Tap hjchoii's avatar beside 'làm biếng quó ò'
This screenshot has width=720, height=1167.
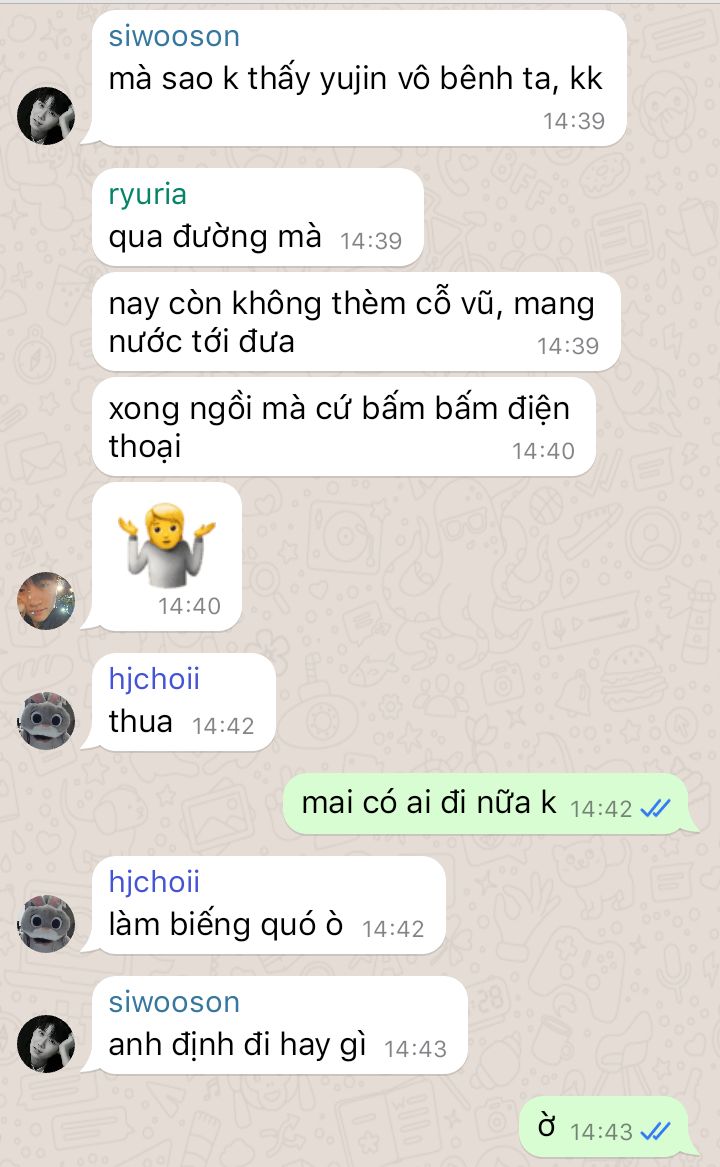[46, 923]
